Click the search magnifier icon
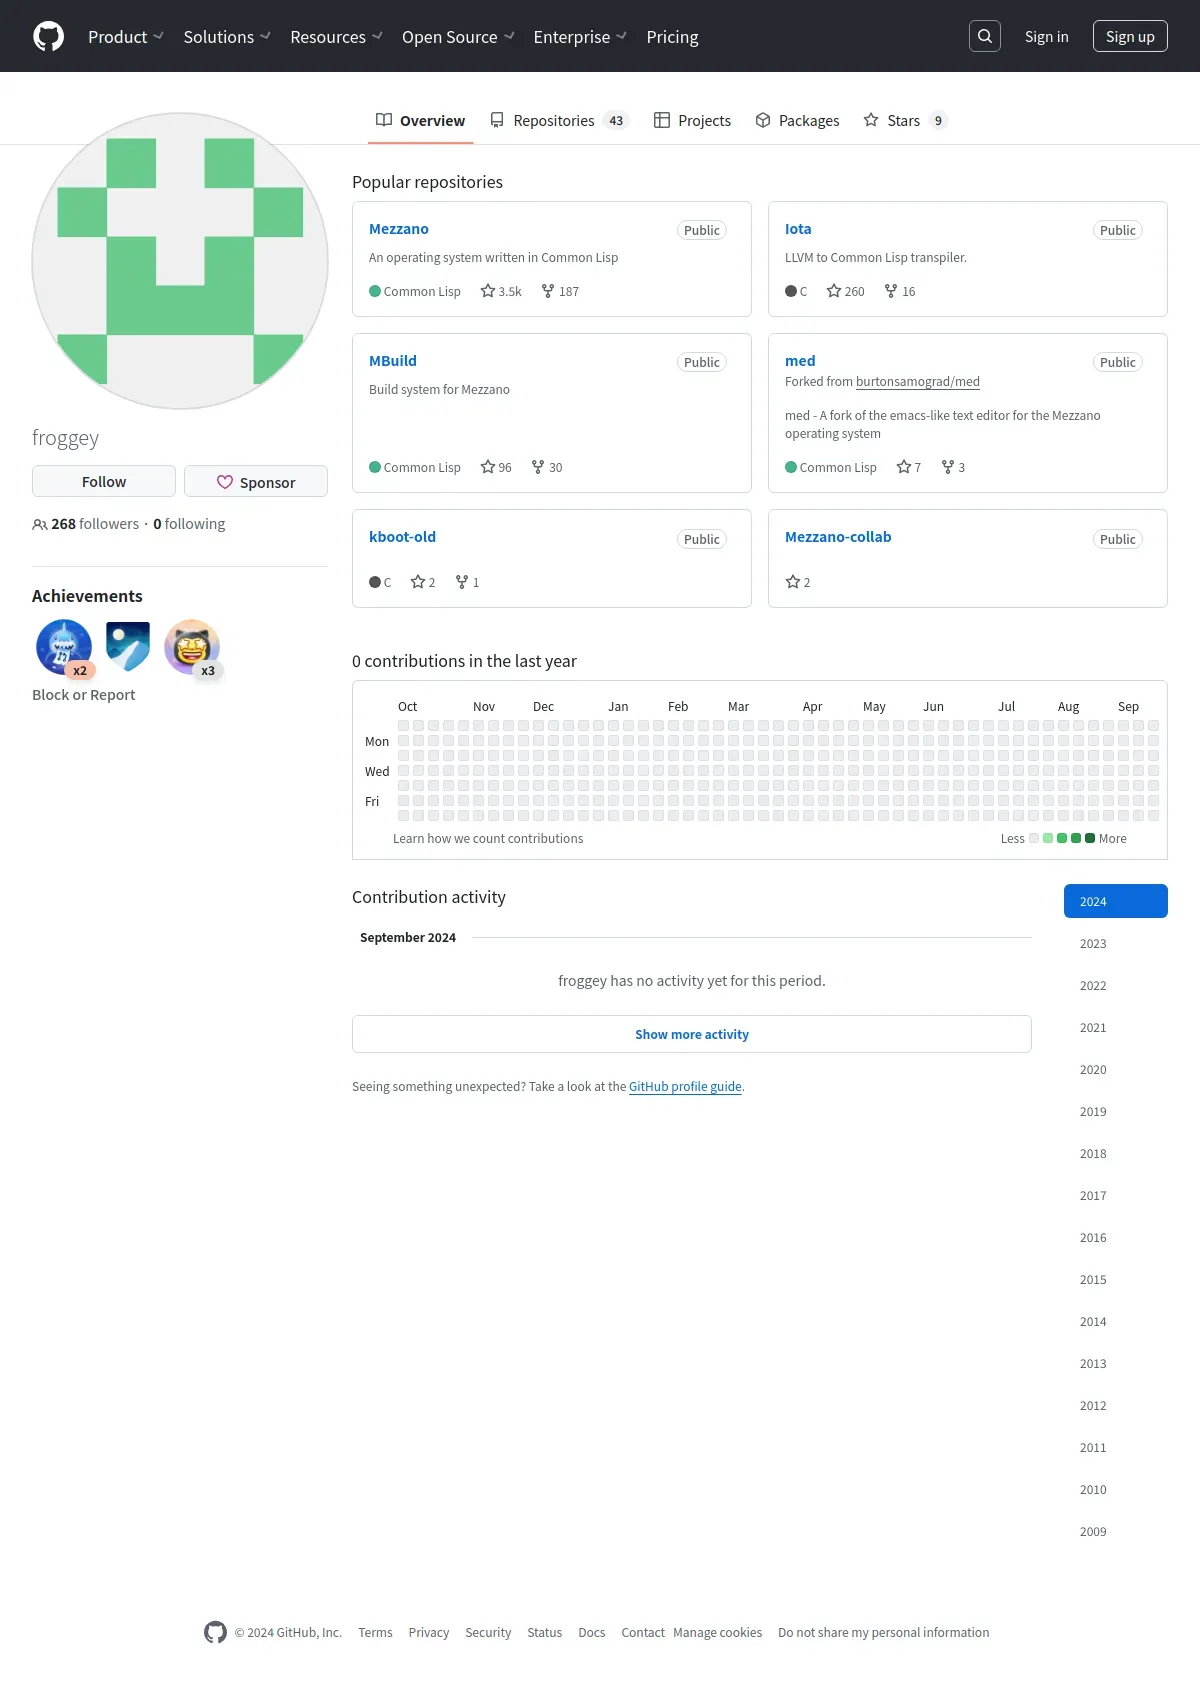Screen dimensions: 1200x1685 [985, 36]
